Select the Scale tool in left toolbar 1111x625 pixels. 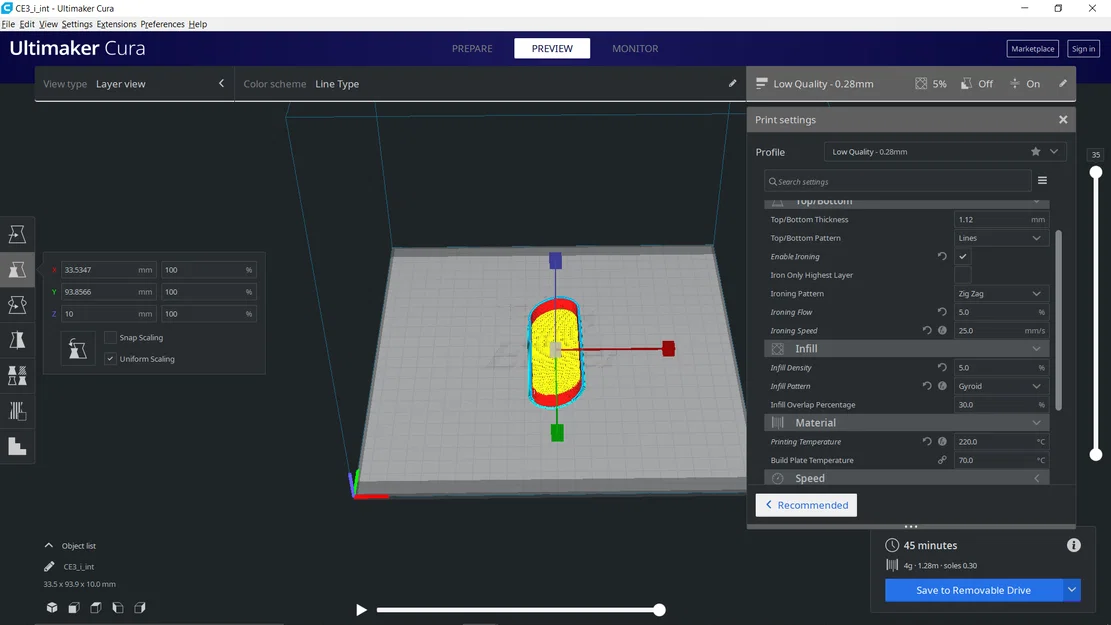[17, 269]
